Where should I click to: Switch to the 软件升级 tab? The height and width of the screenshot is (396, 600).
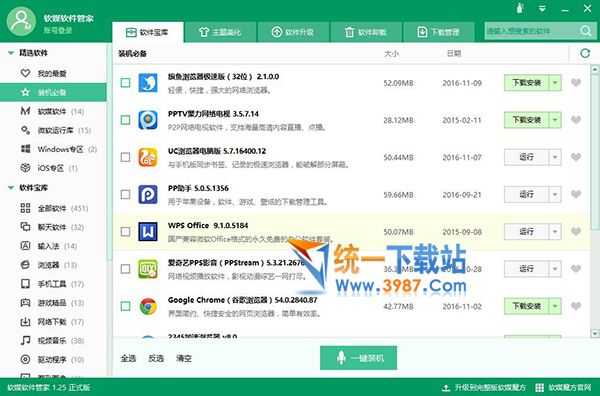[293, 32]
